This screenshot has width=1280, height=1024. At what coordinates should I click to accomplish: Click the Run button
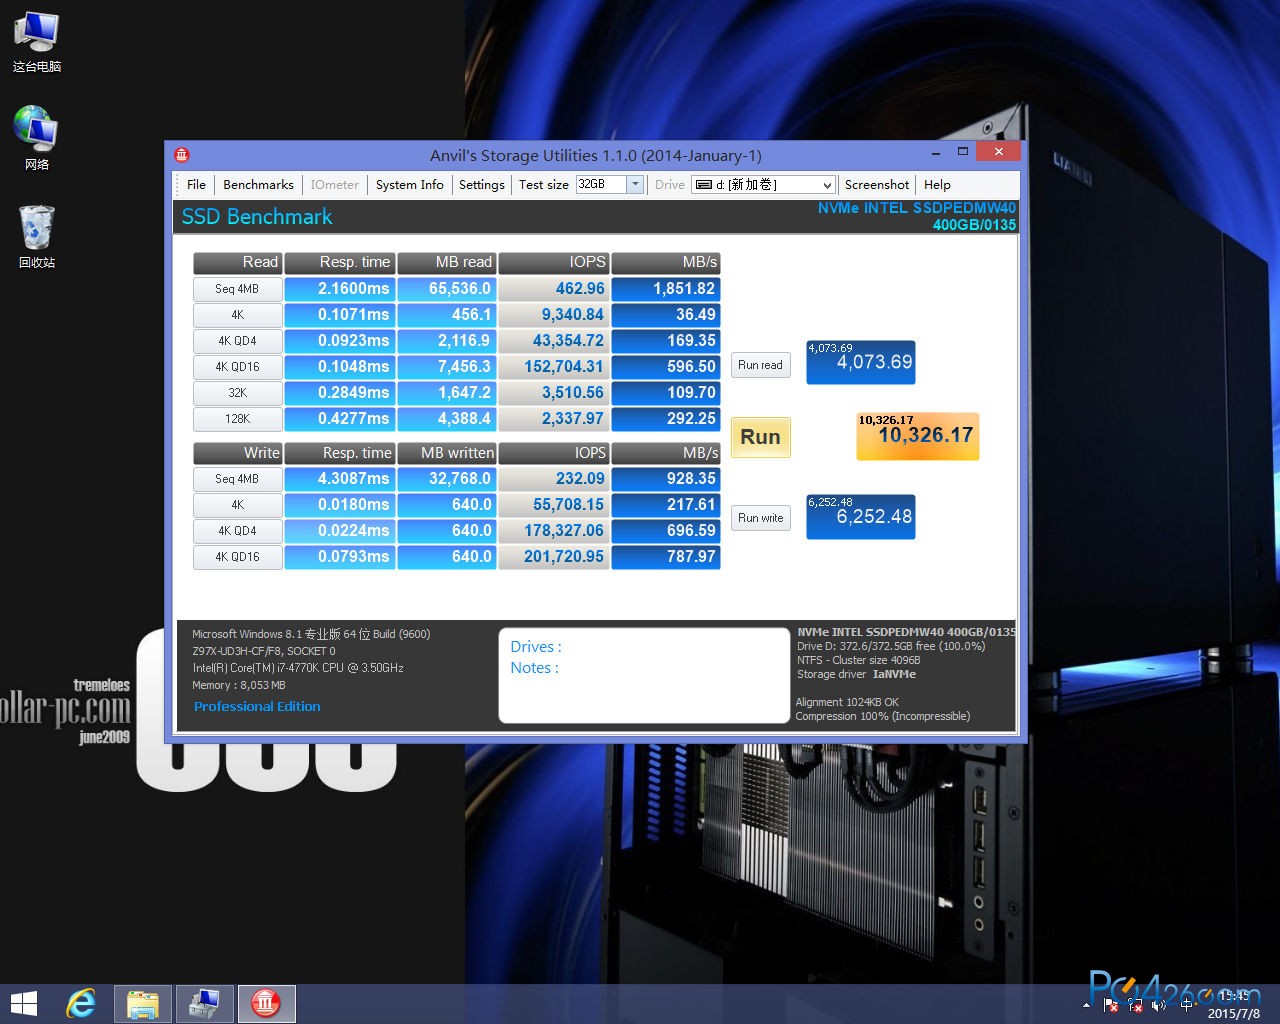click(x=761, y=437)
